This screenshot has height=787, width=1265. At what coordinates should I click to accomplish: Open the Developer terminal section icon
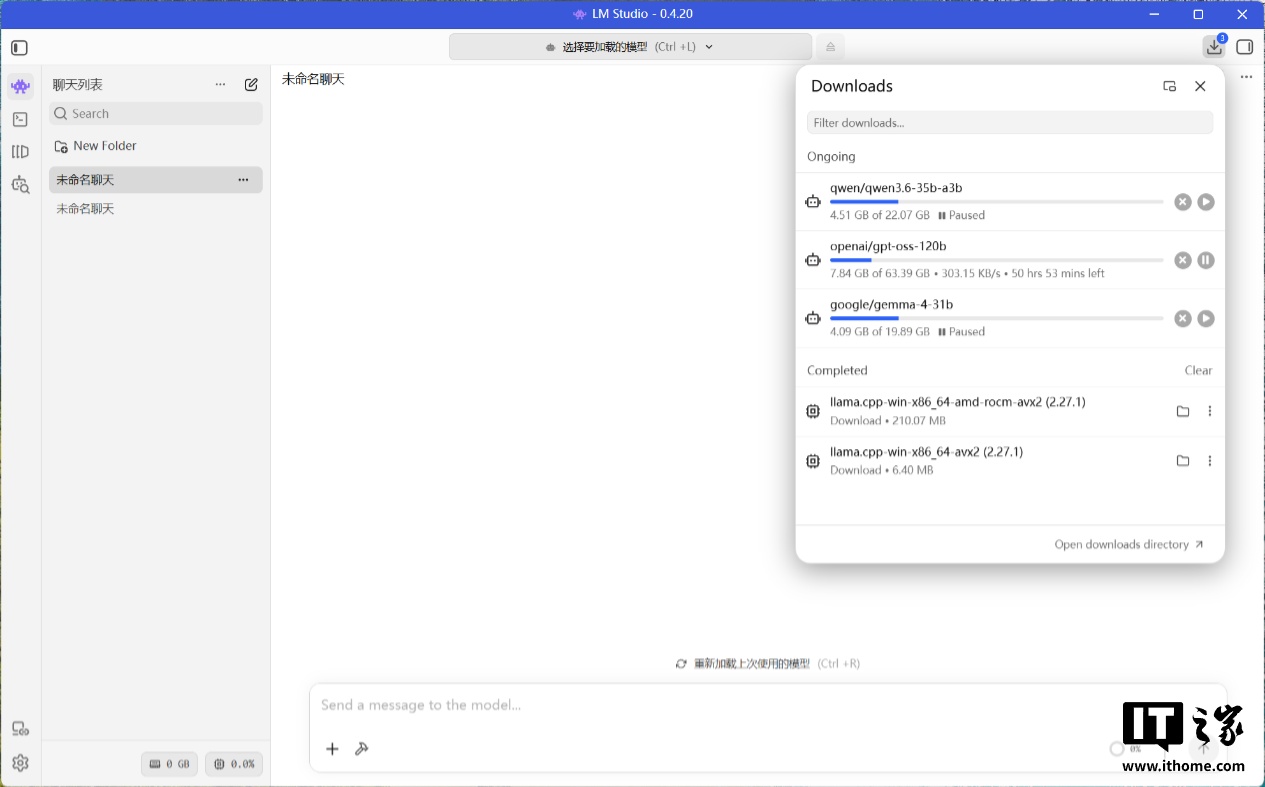click(20, 119)
